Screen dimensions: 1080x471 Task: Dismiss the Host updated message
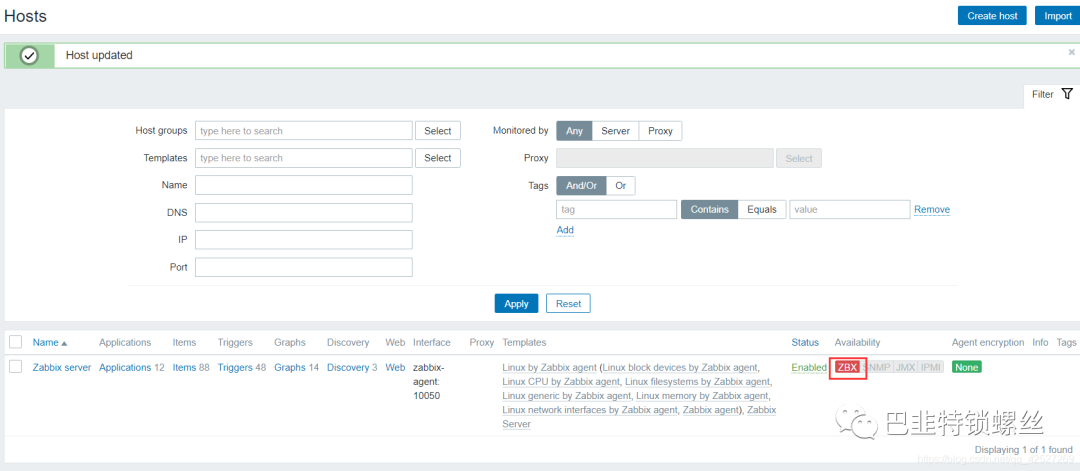(x=1071, y=52)
